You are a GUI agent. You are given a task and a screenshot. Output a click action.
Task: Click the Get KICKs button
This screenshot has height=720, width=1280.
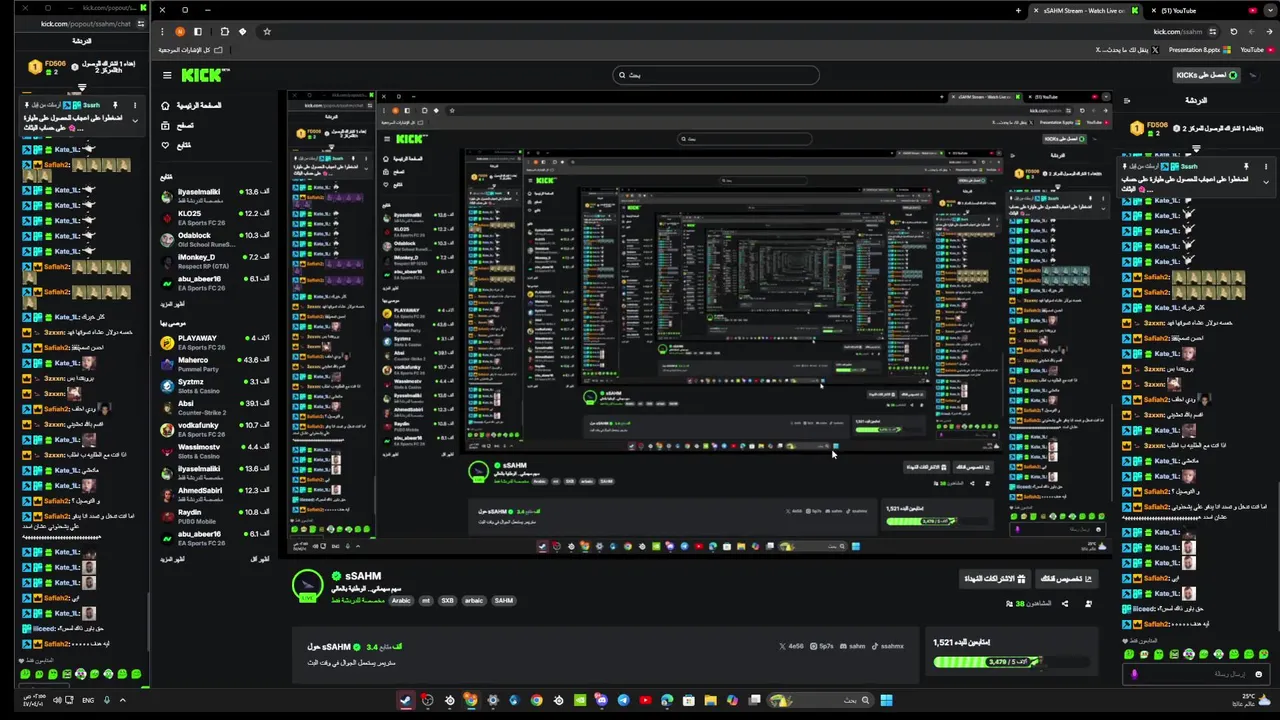[1206, 75]
